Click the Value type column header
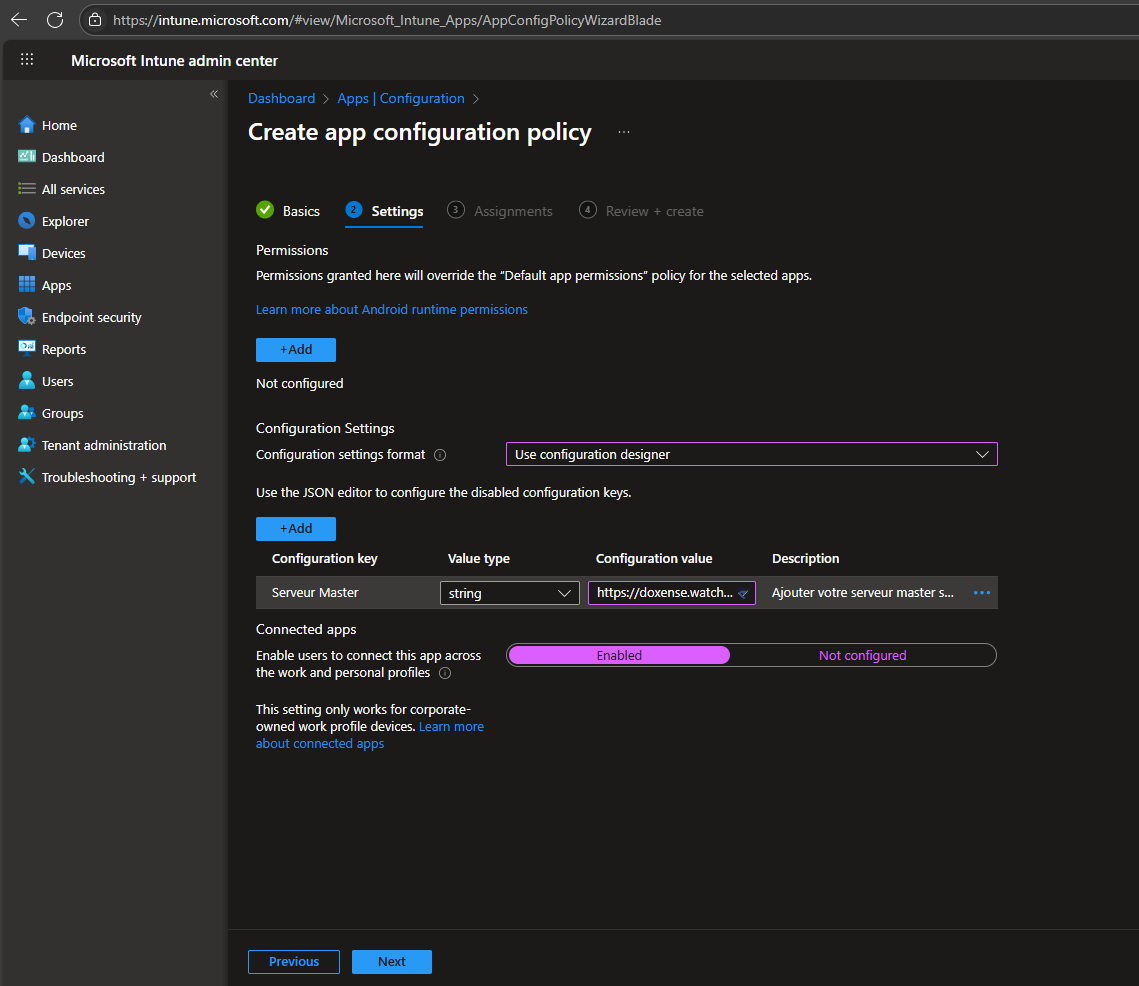 (479, 558)
